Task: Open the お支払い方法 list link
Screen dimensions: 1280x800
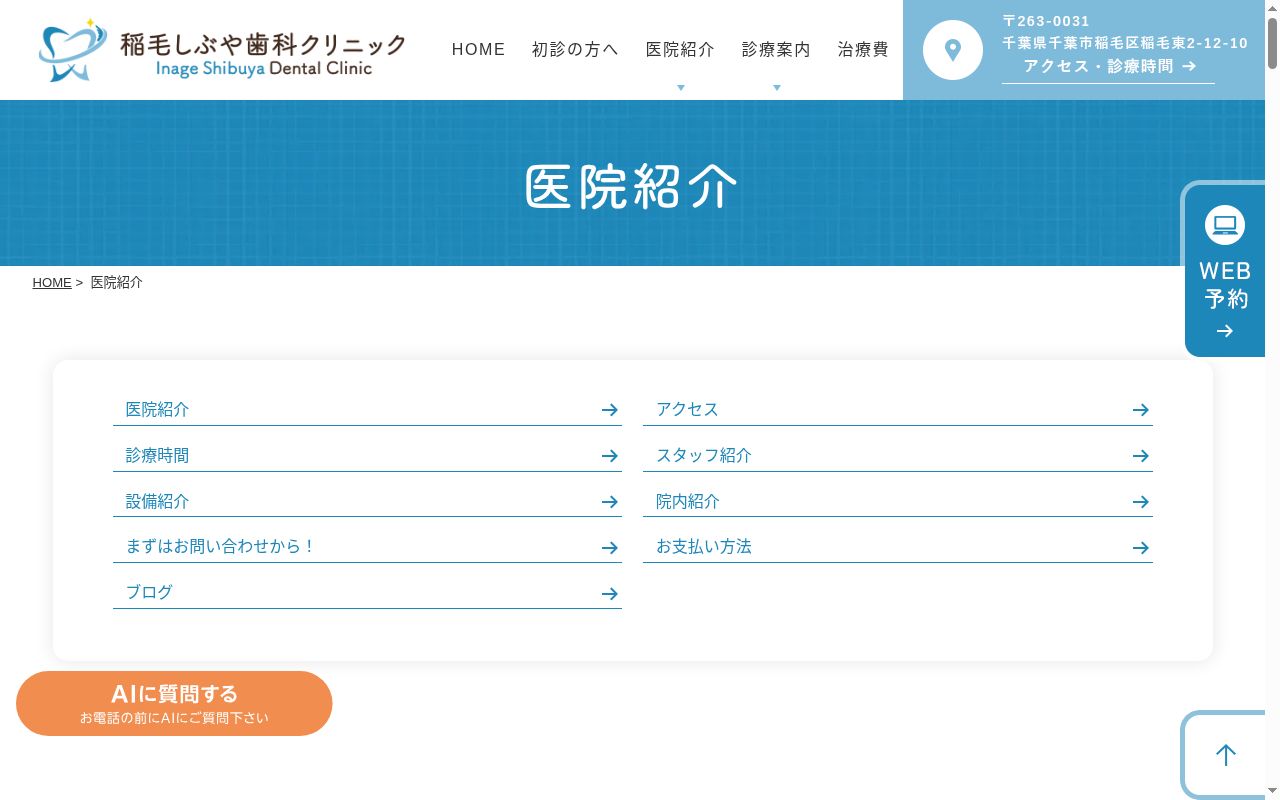Action: coord(898,548)
